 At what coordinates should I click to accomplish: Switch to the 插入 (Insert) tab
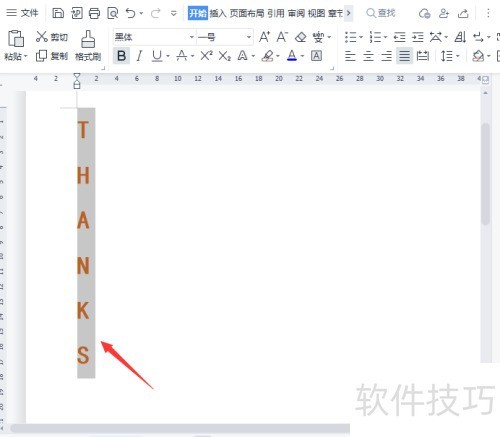(218, 13)
